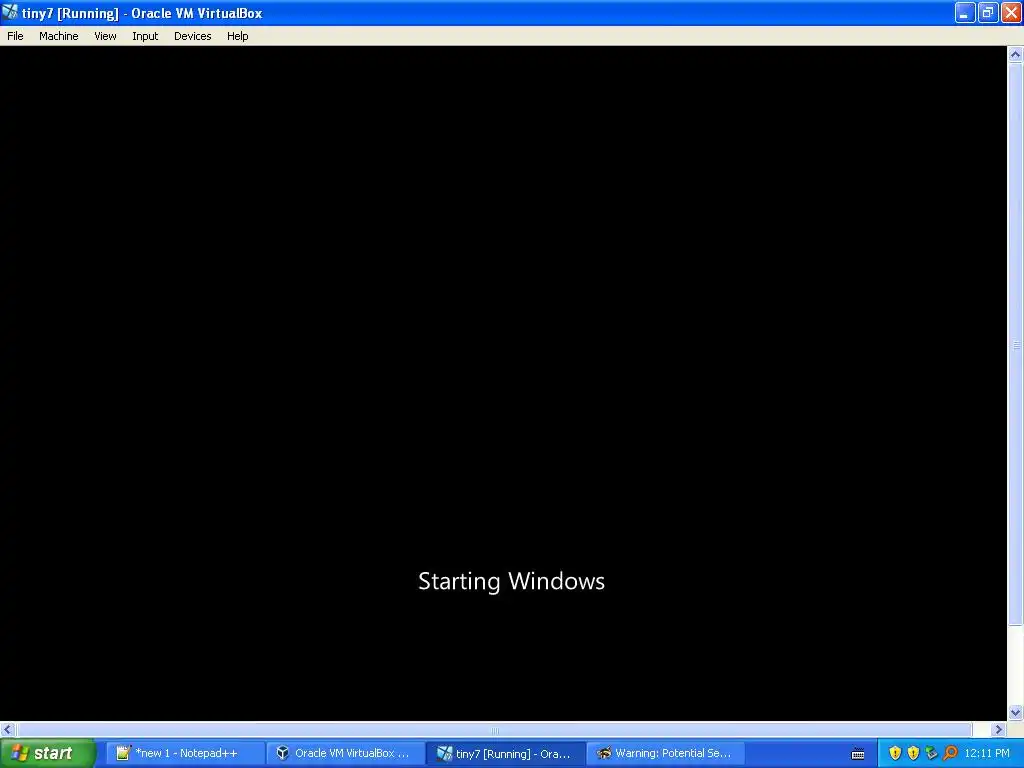Click the horizontal scrollbar right arrow
Viewport: 1024px width, 768px height.
(999, 729)
